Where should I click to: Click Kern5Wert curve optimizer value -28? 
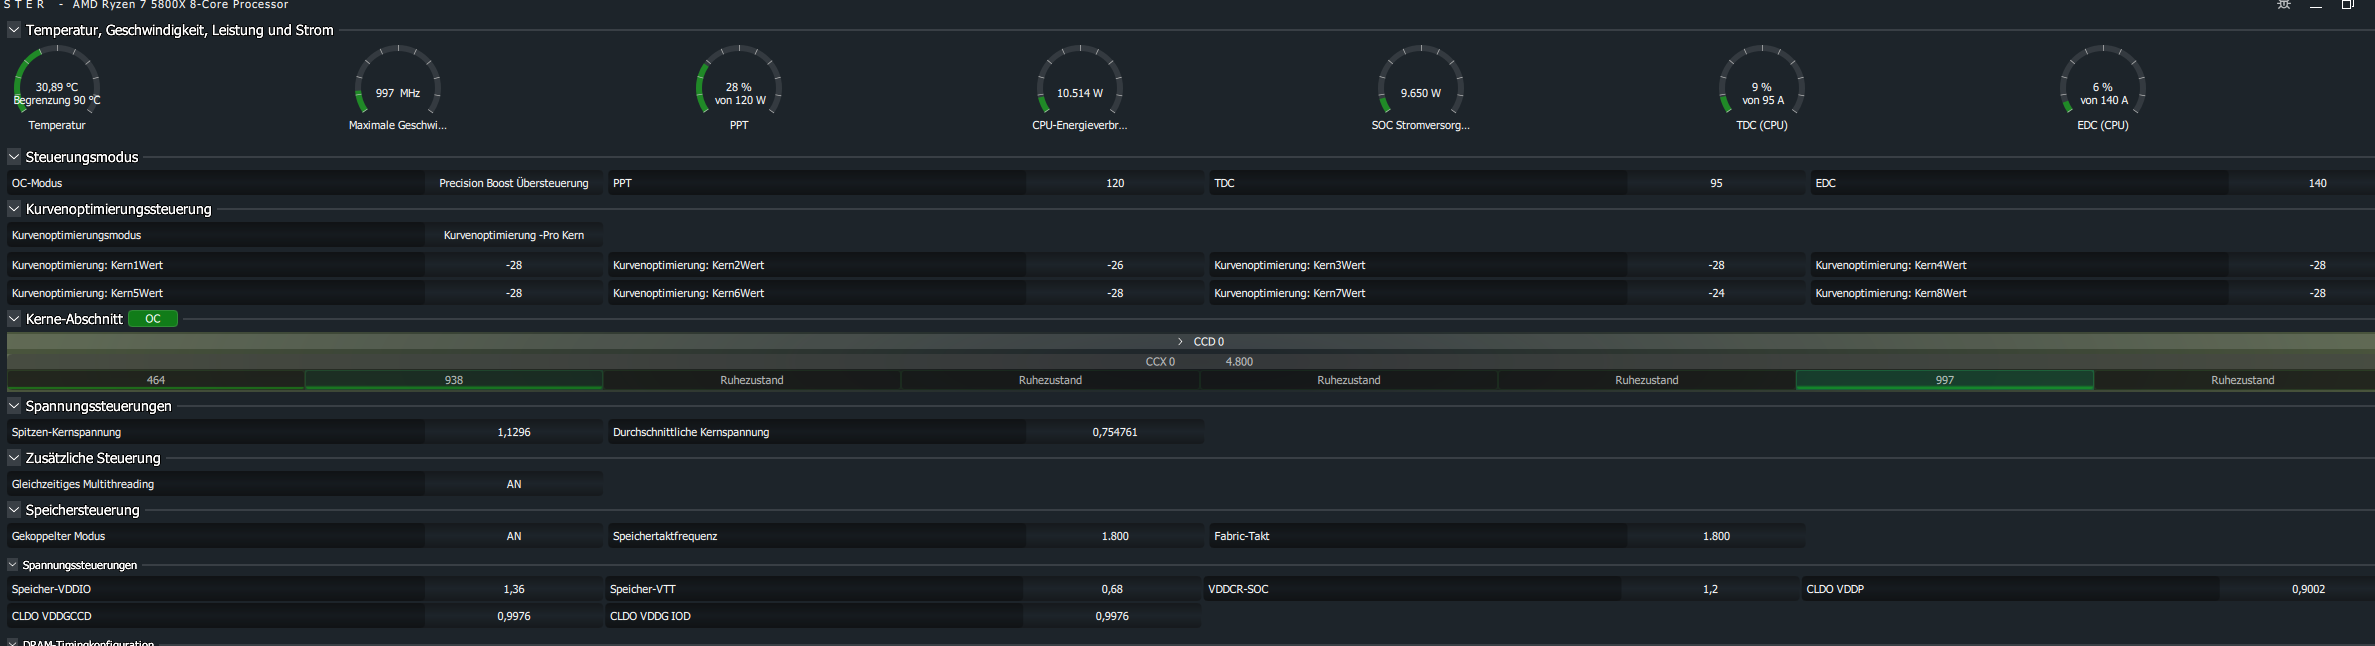[514, 293]
